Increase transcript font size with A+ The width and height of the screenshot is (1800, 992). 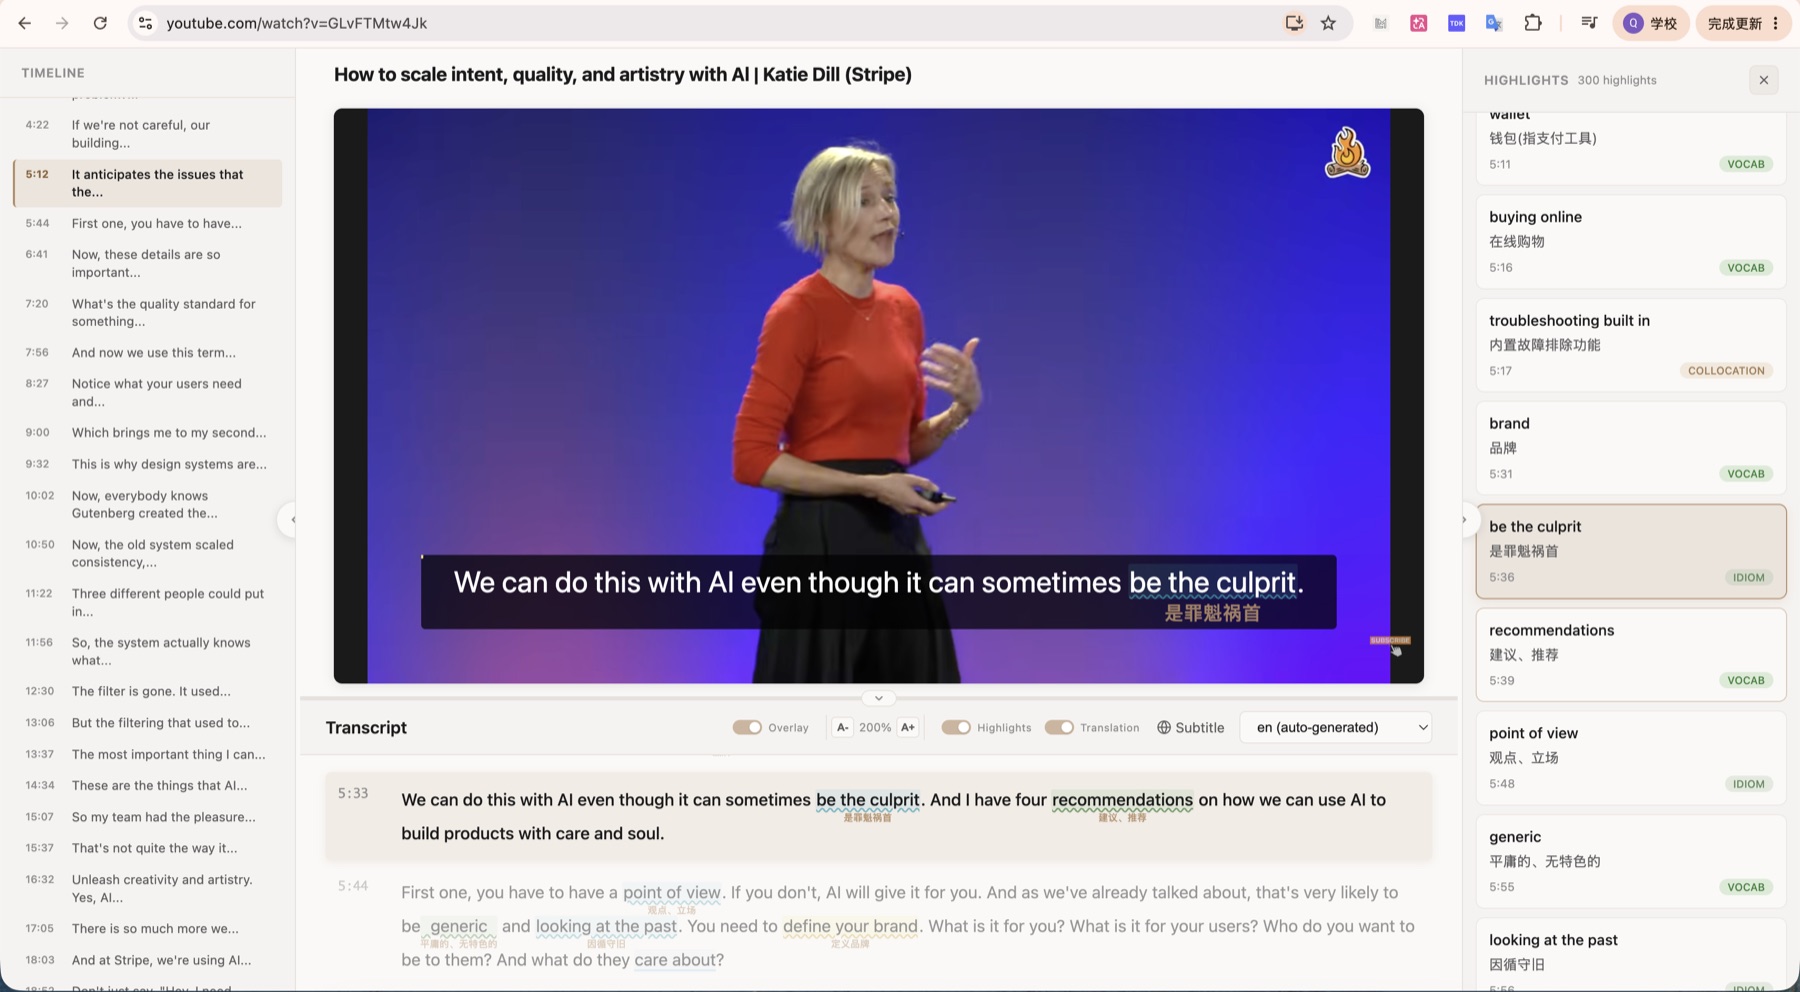coord(908,727)
